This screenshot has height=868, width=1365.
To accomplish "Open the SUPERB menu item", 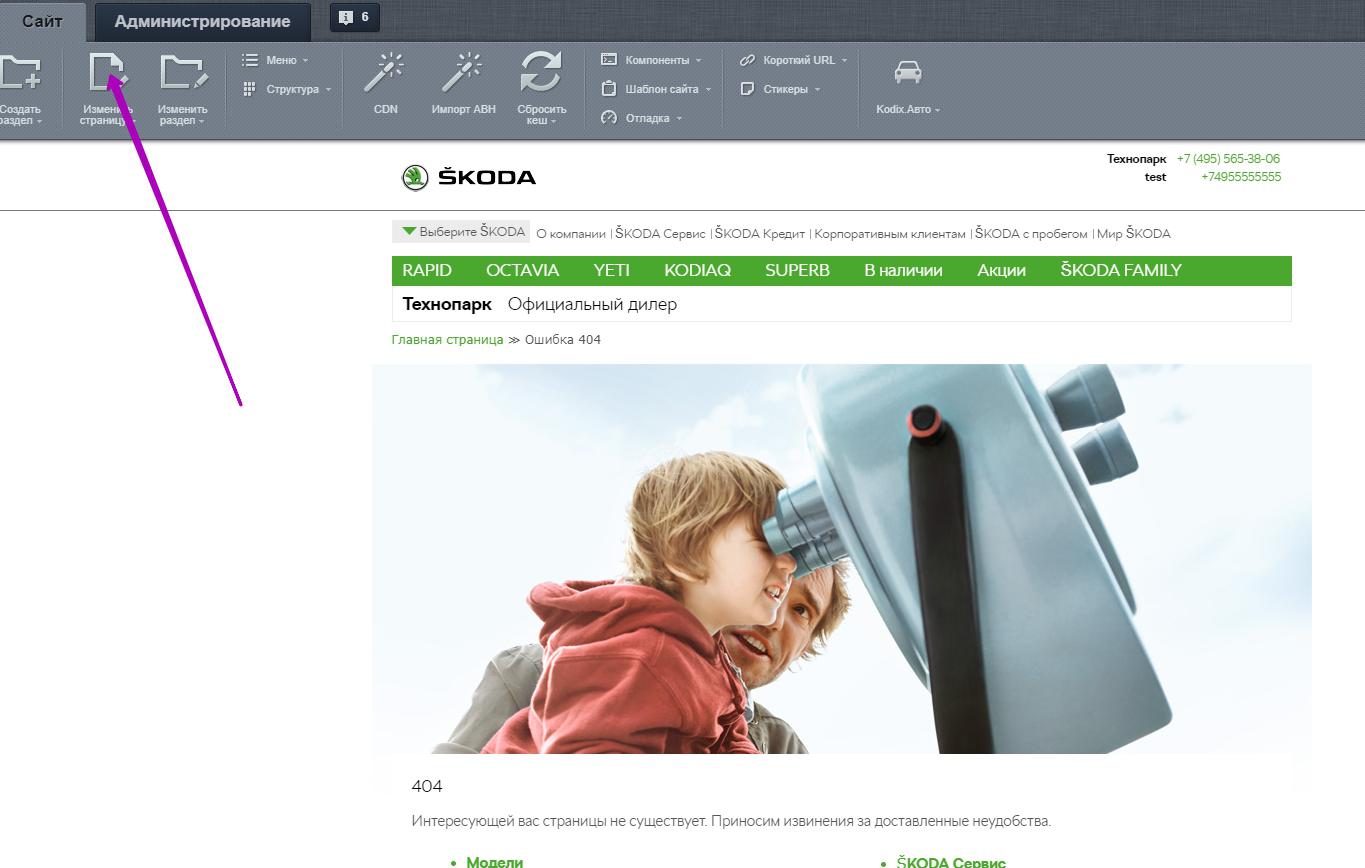I will [x=797, y=270].
